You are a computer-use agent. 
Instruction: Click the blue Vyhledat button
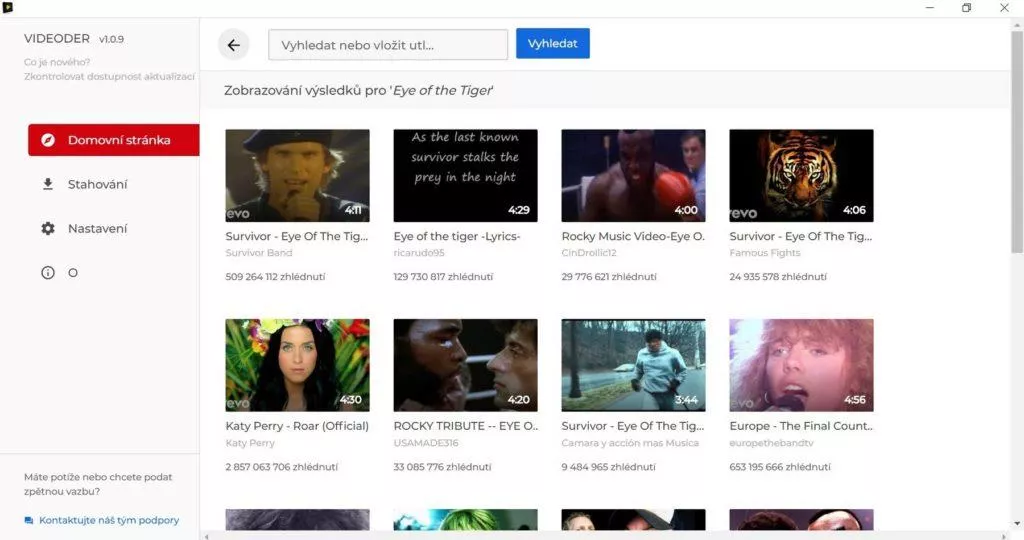click(552, 43)
